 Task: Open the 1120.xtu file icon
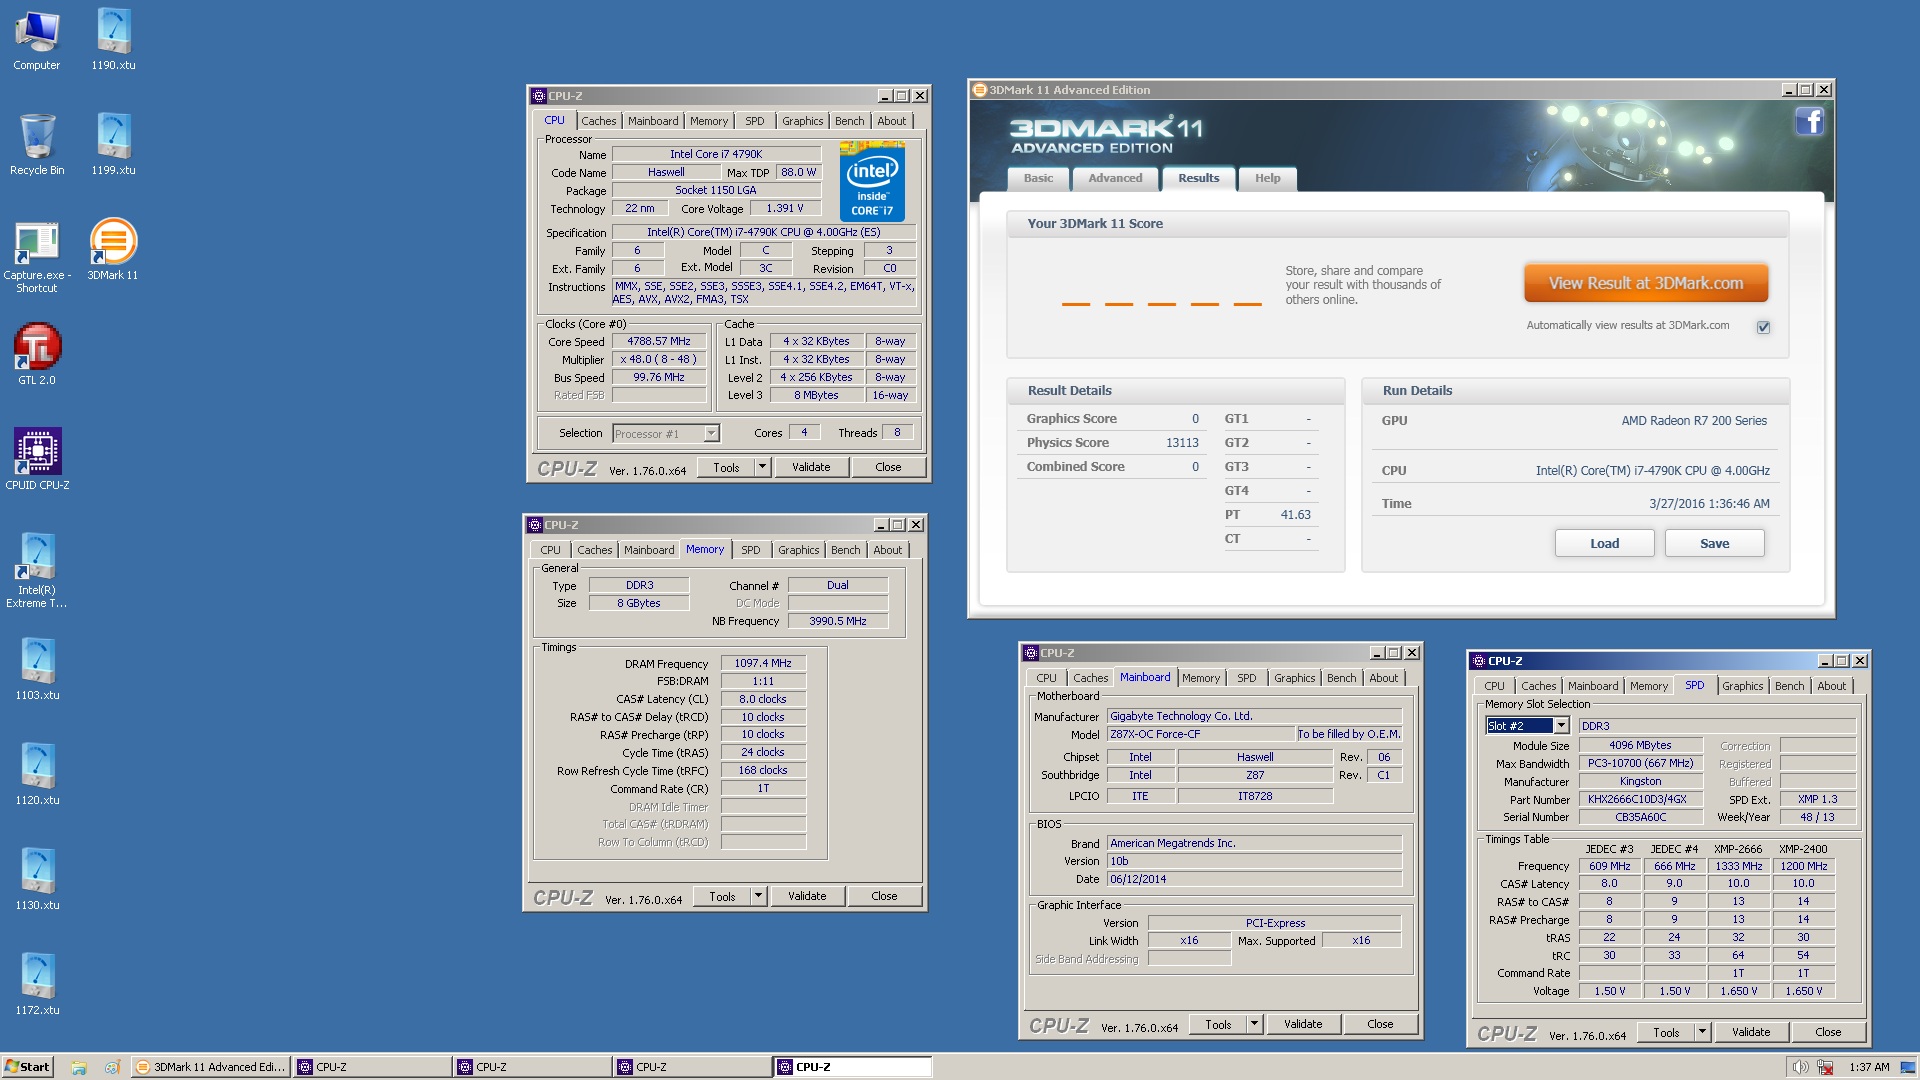(x=37, y=775)
